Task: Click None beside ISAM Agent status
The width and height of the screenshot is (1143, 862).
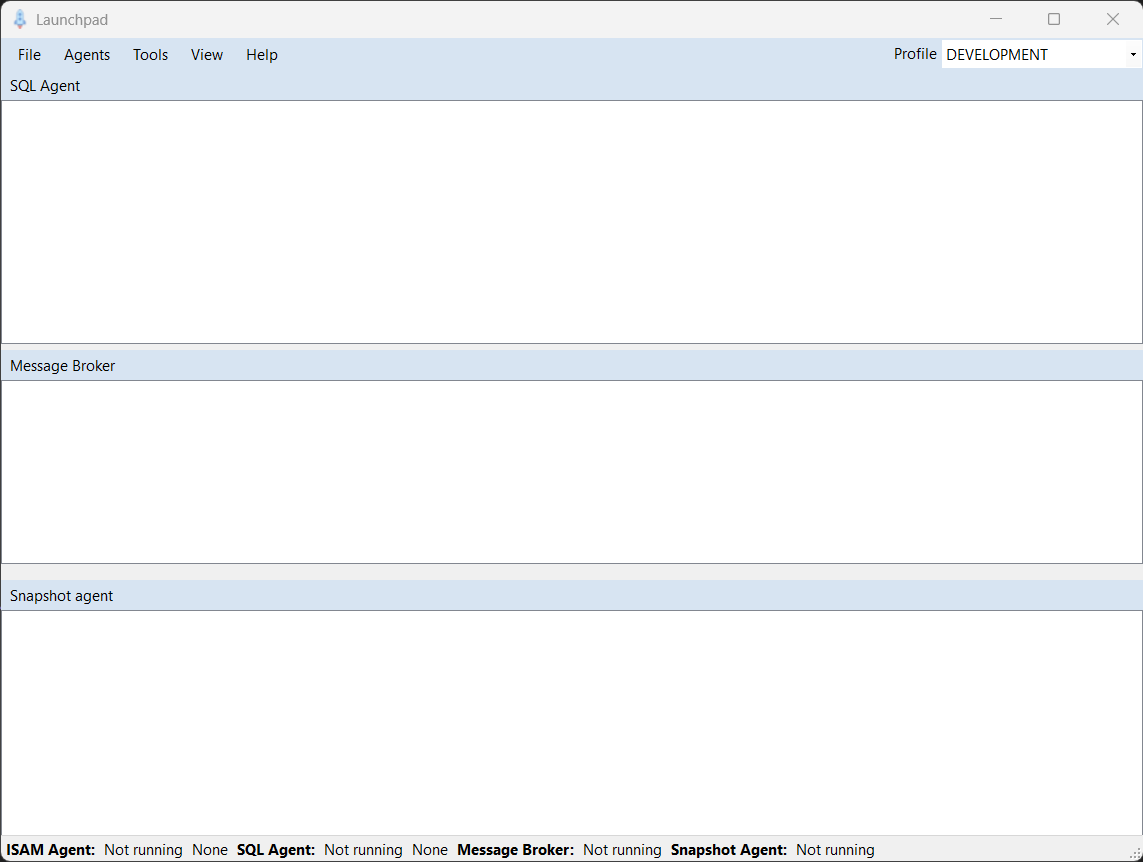Action: [210, 850]
